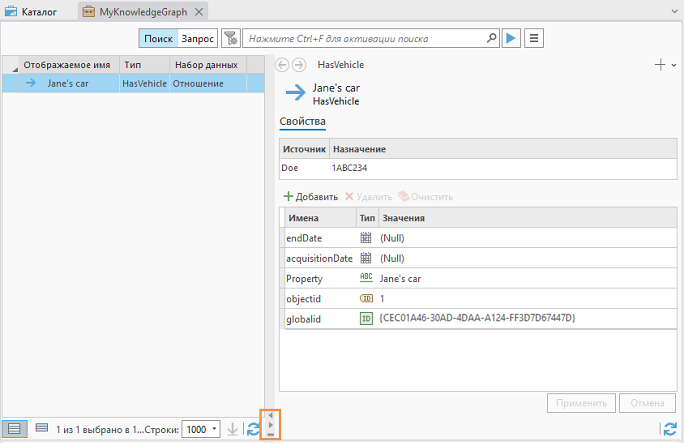Click the forward navigation arrow in details panel
Image resolution: width=684 pixels, height=443 pixels.
click(299, 65)
